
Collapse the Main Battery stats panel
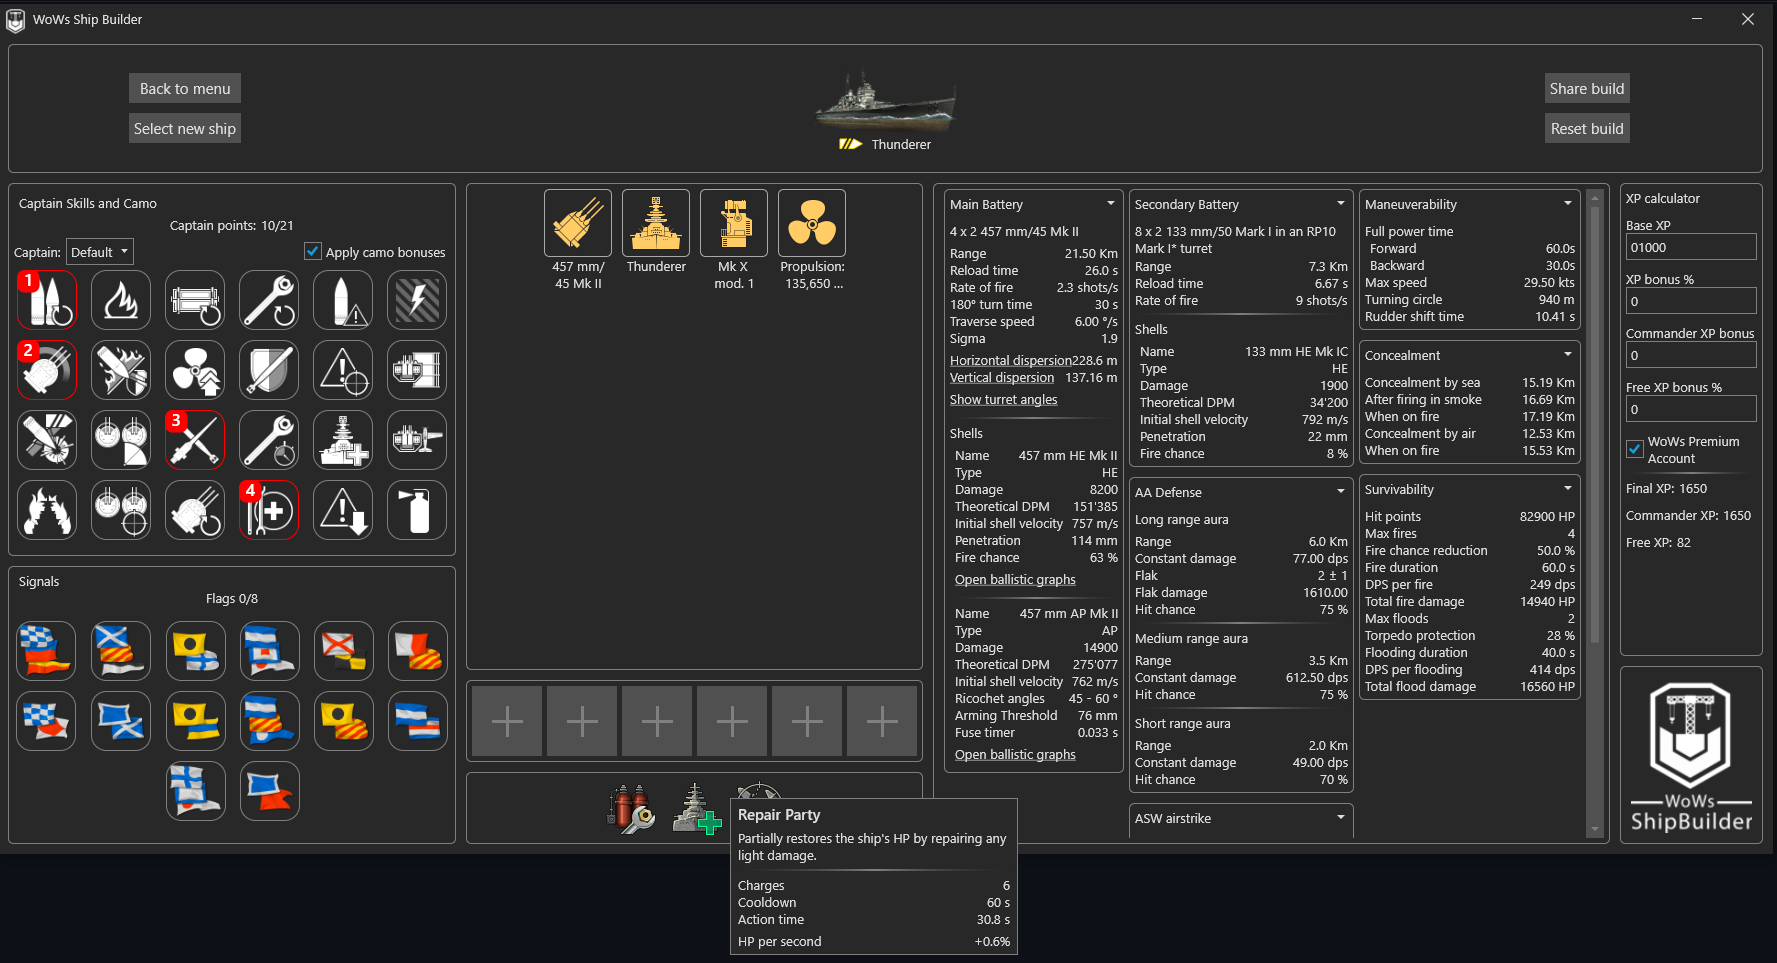1110,203
